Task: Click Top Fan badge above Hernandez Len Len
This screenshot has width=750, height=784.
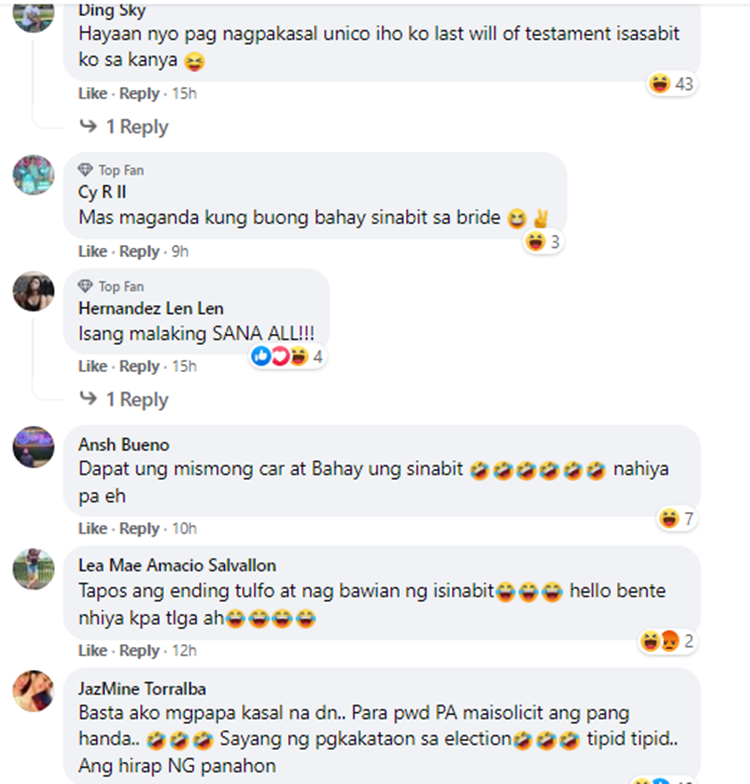Action: tap(111, 286)
